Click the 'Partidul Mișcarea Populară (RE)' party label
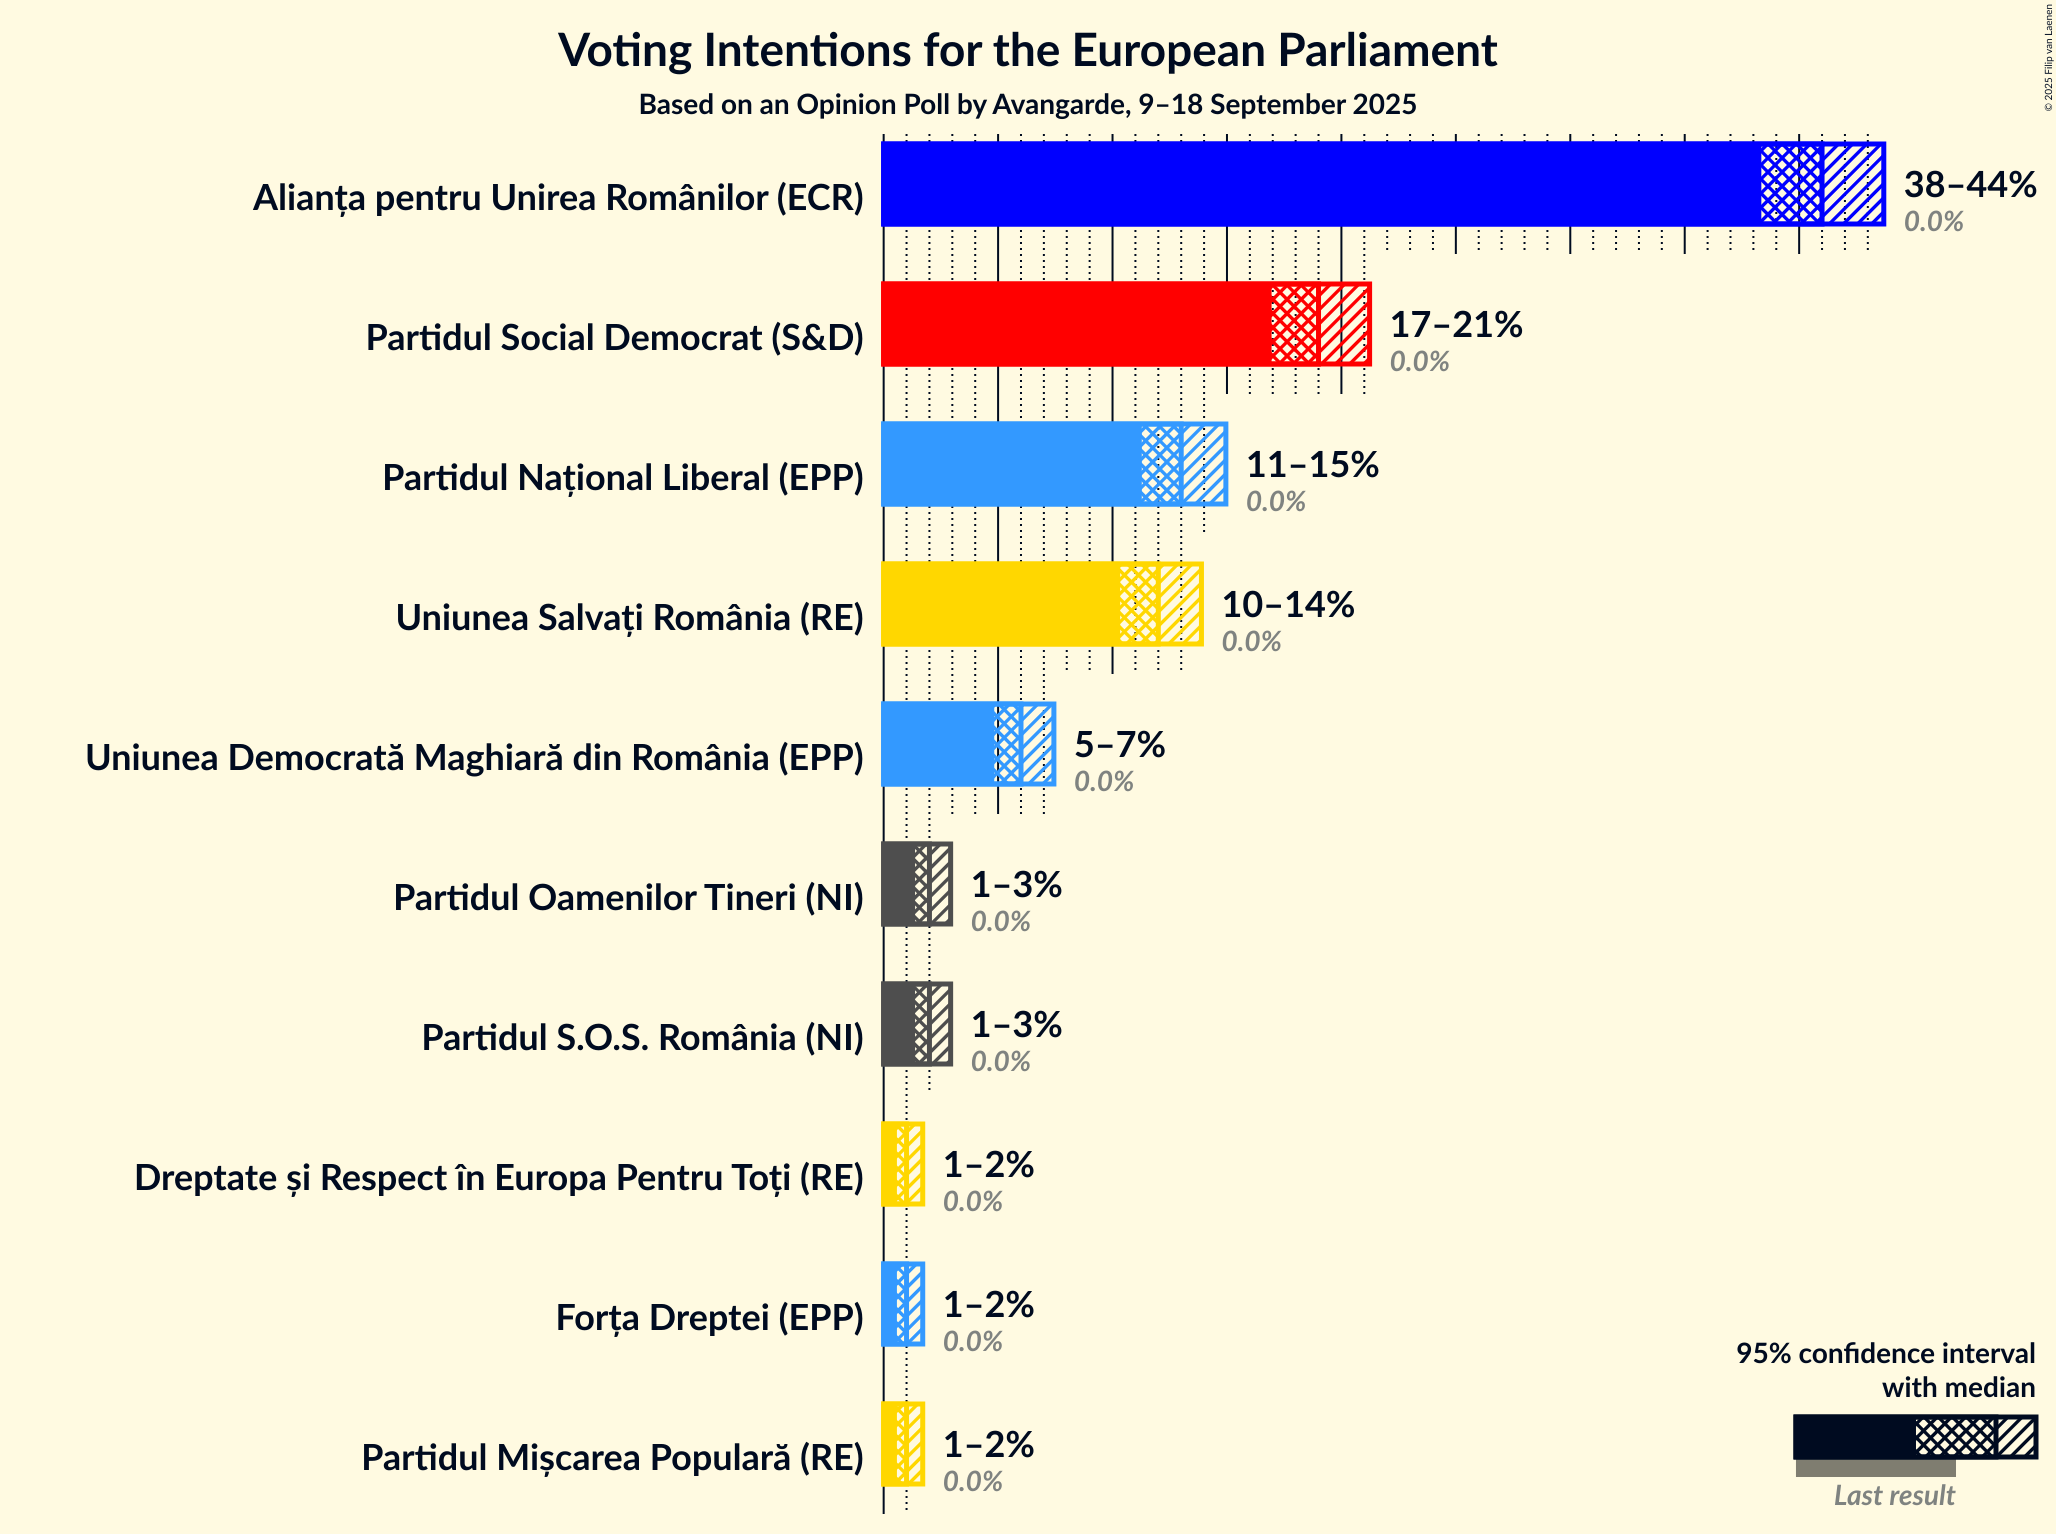 (x=612, y=1458)
